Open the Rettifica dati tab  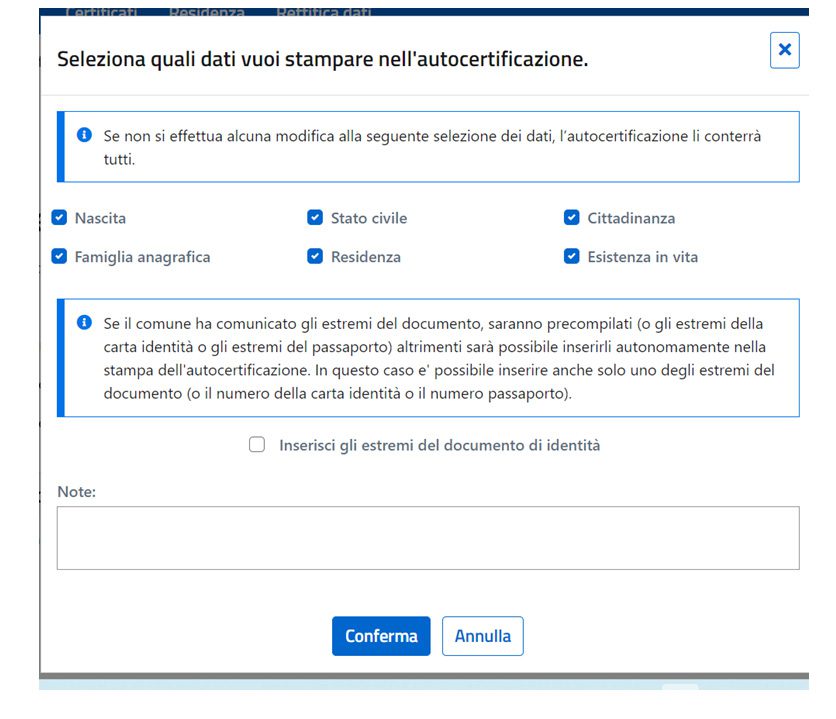(324, 12)
